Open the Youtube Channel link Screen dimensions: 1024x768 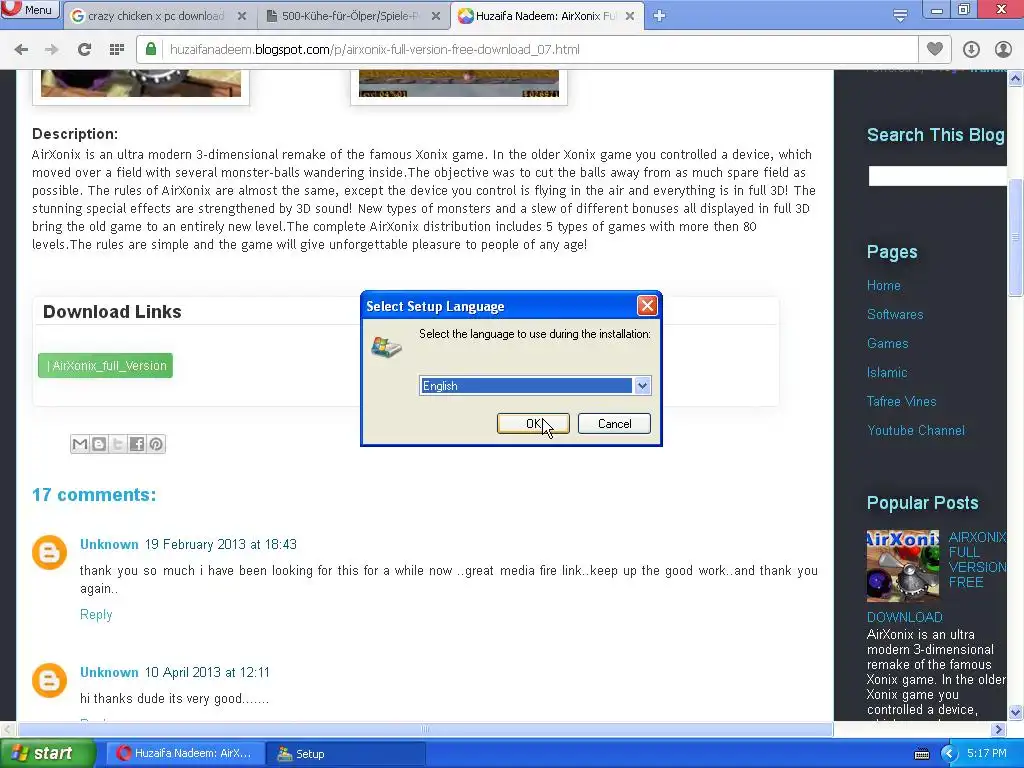click(x=916, y=430)
